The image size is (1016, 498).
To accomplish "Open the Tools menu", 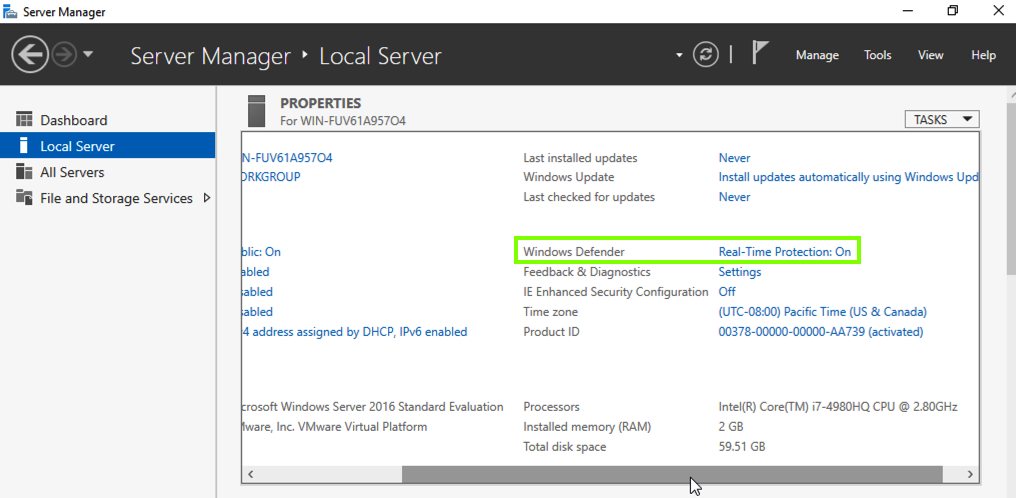I will 878,55.
